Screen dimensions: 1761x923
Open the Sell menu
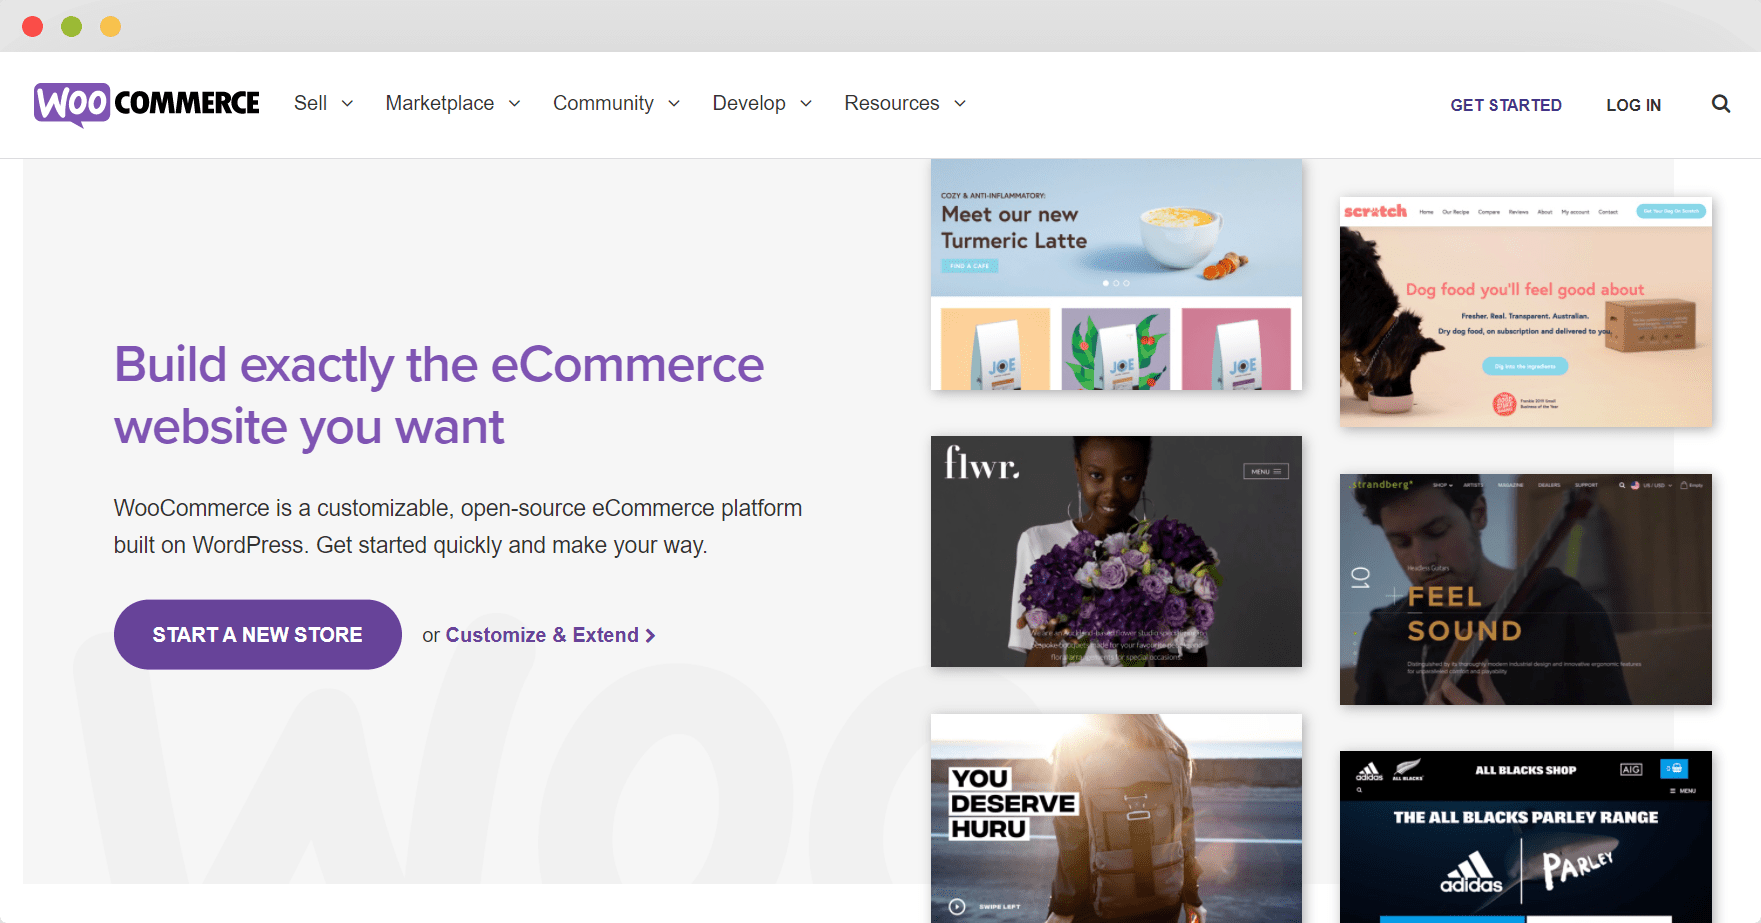coord(310,103)
